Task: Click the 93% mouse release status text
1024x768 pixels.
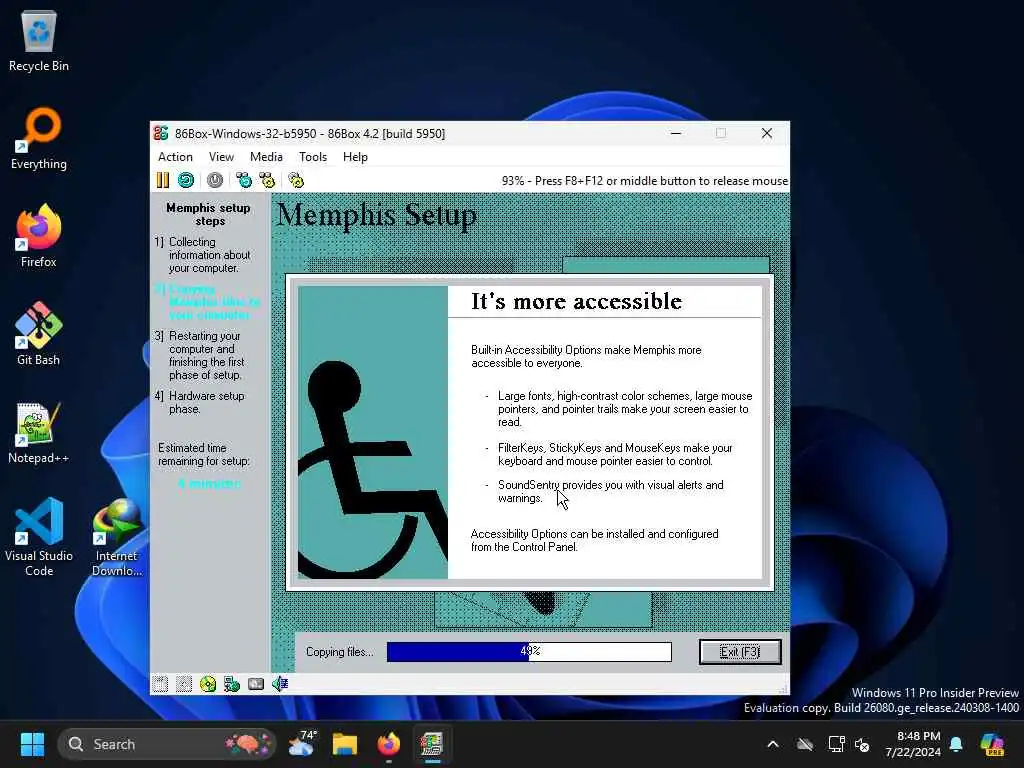Action: [645, 181]
